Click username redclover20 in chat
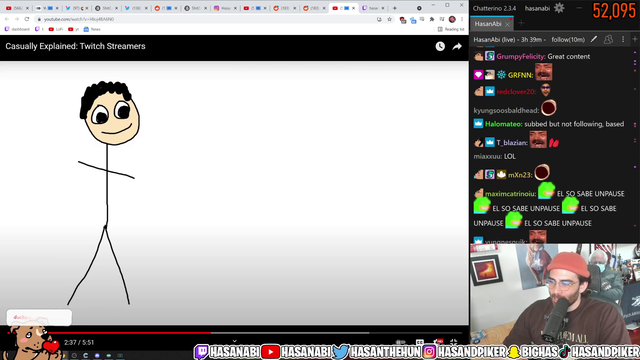 click(x=516, y=92)
